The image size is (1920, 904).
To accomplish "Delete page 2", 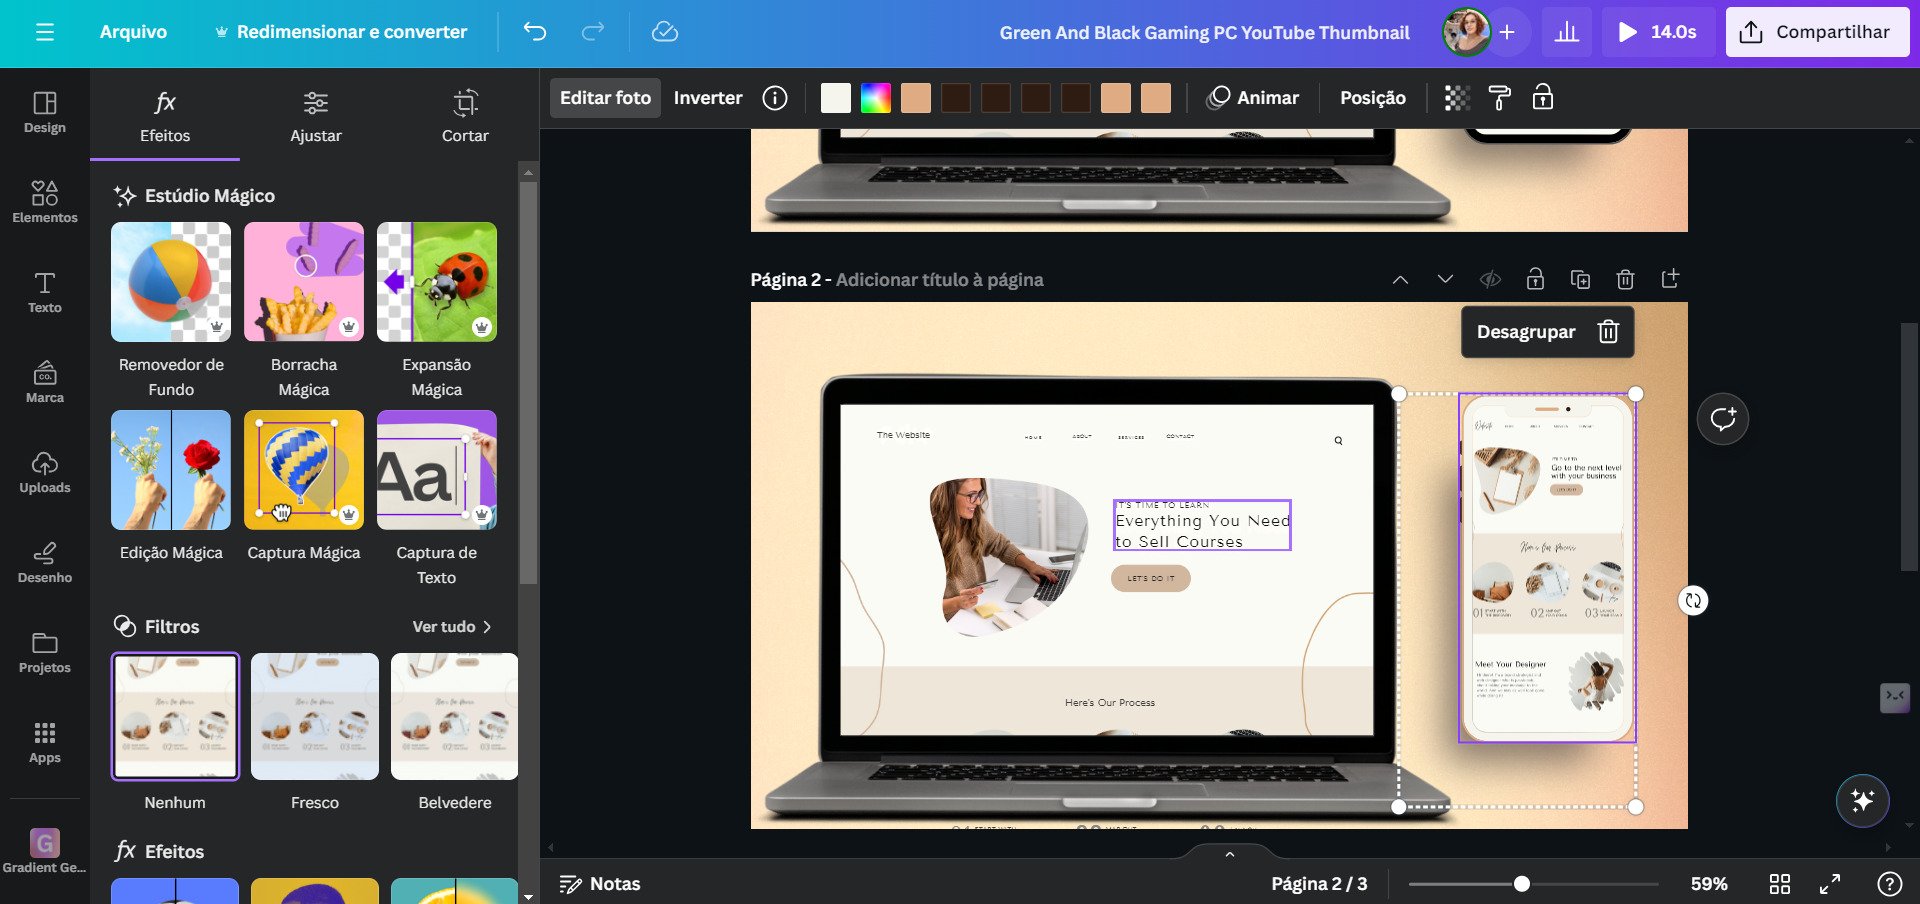I will coord(1626,280).
